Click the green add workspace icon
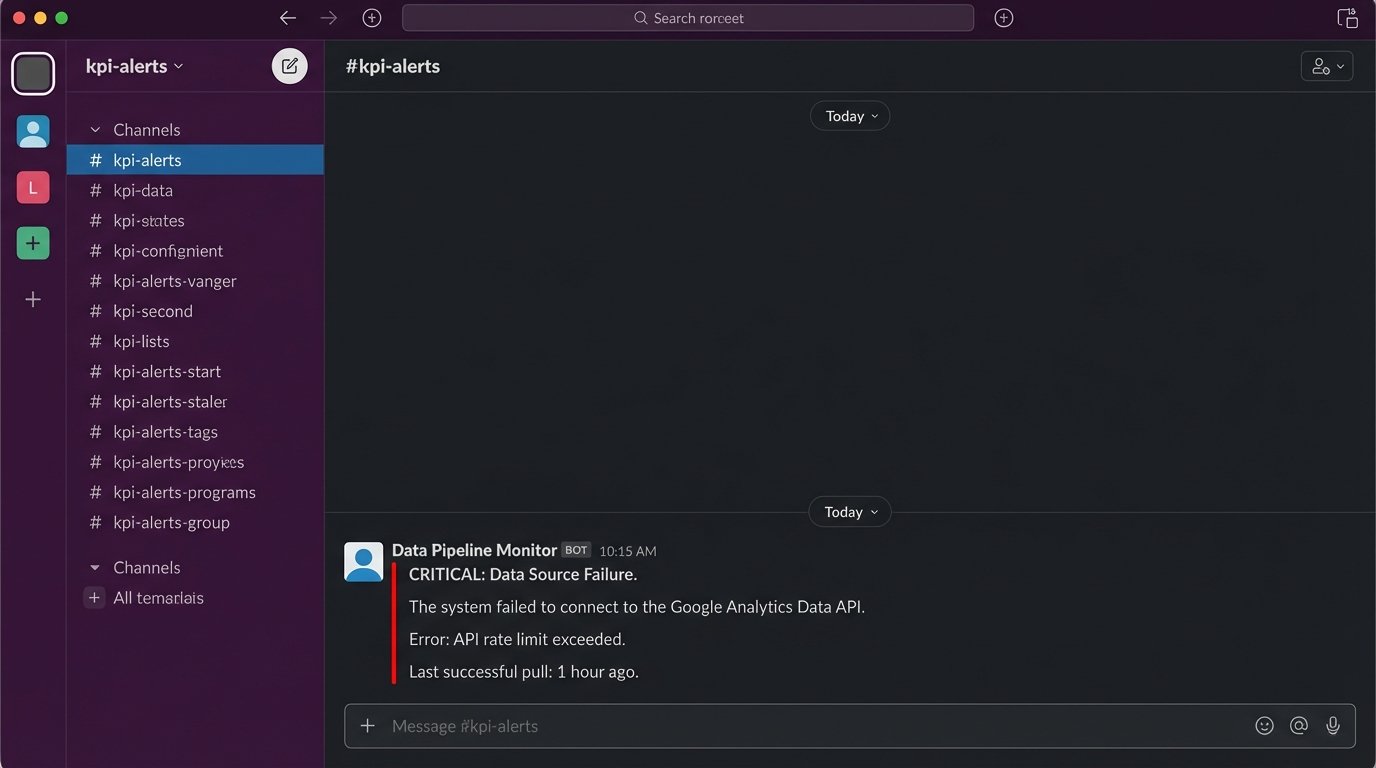Viewport: 1376px width, 768px height. pyautogui.click(x=33, y=243)
